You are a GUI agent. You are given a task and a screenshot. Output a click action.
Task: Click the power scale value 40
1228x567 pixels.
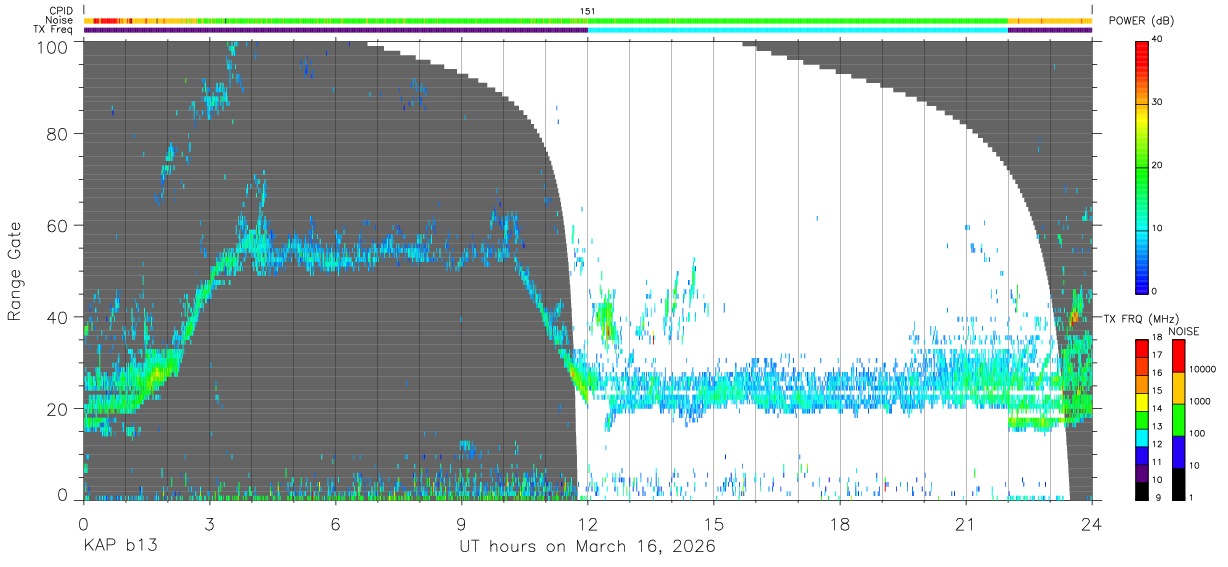click(1158, 39)
